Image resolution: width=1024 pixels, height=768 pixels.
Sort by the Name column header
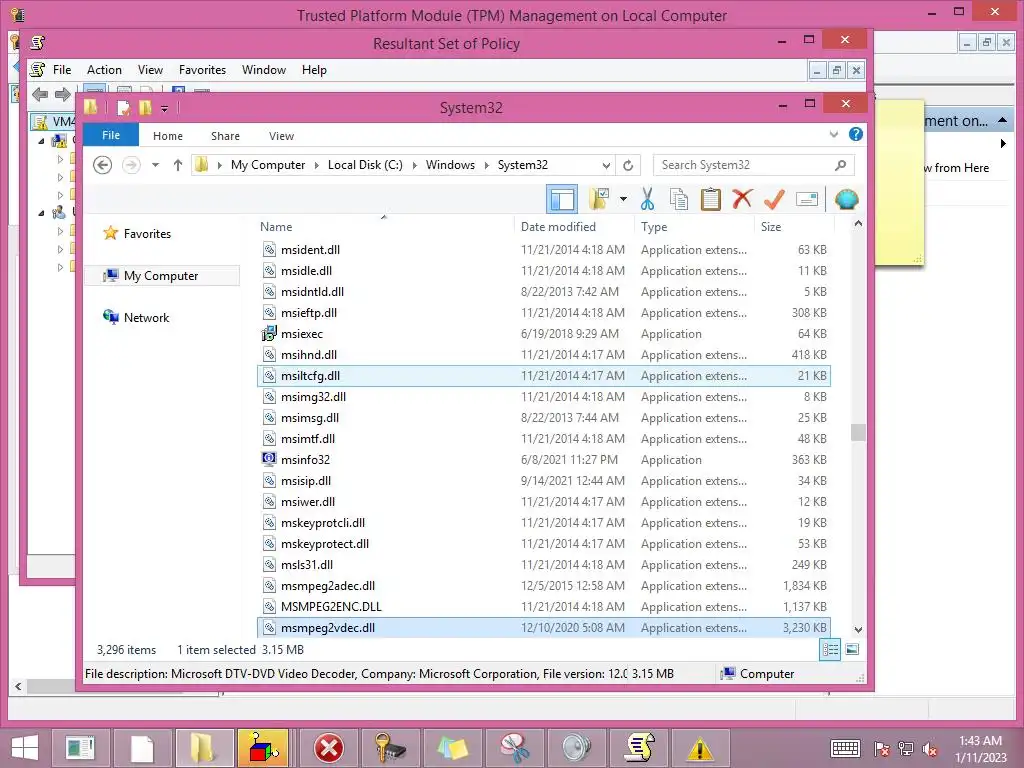(x=276, y=227)
